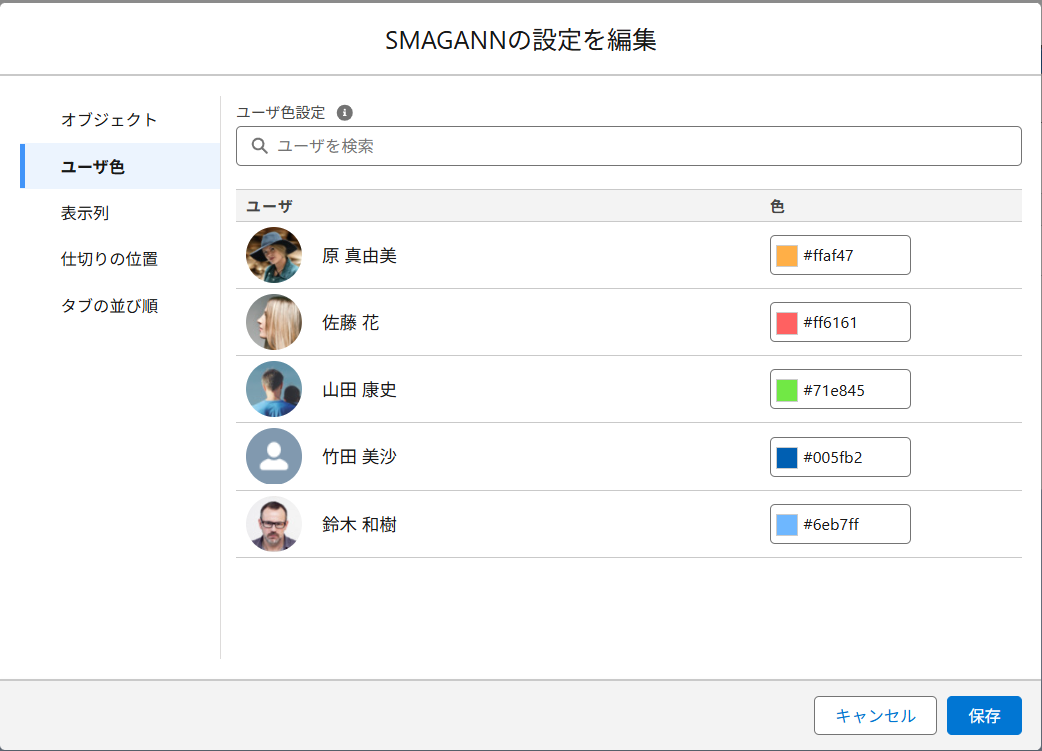
Task: Click 原 真由美's profile avatar
Action: 274,255
